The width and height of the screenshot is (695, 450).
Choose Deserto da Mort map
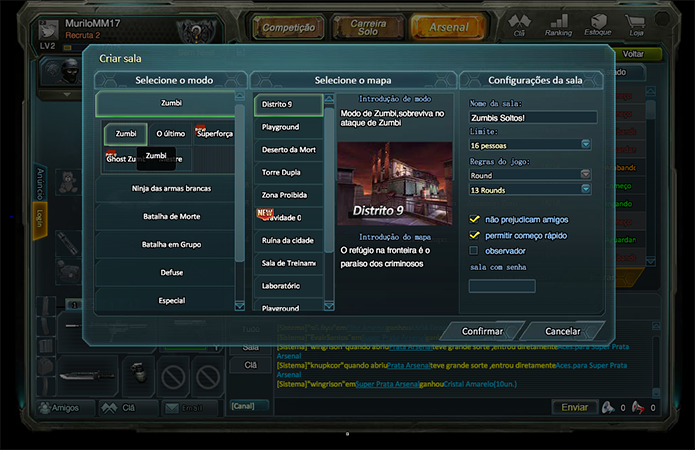coord(289,150)
